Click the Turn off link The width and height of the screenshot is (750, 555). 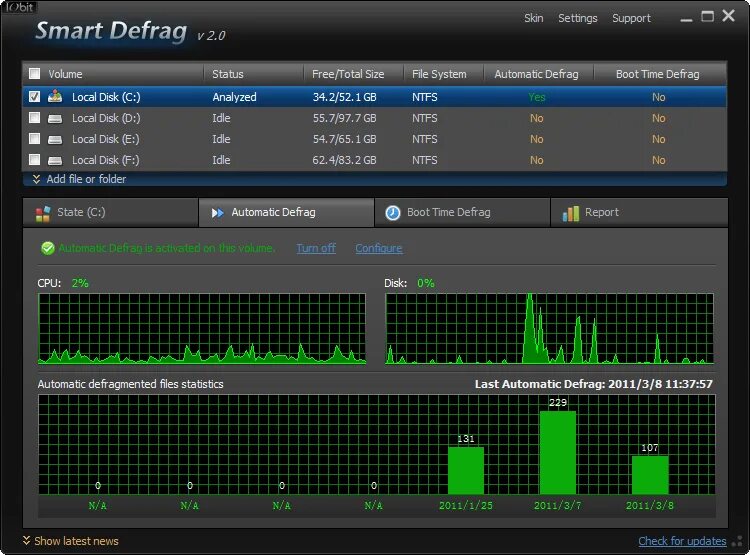(316, 248)
